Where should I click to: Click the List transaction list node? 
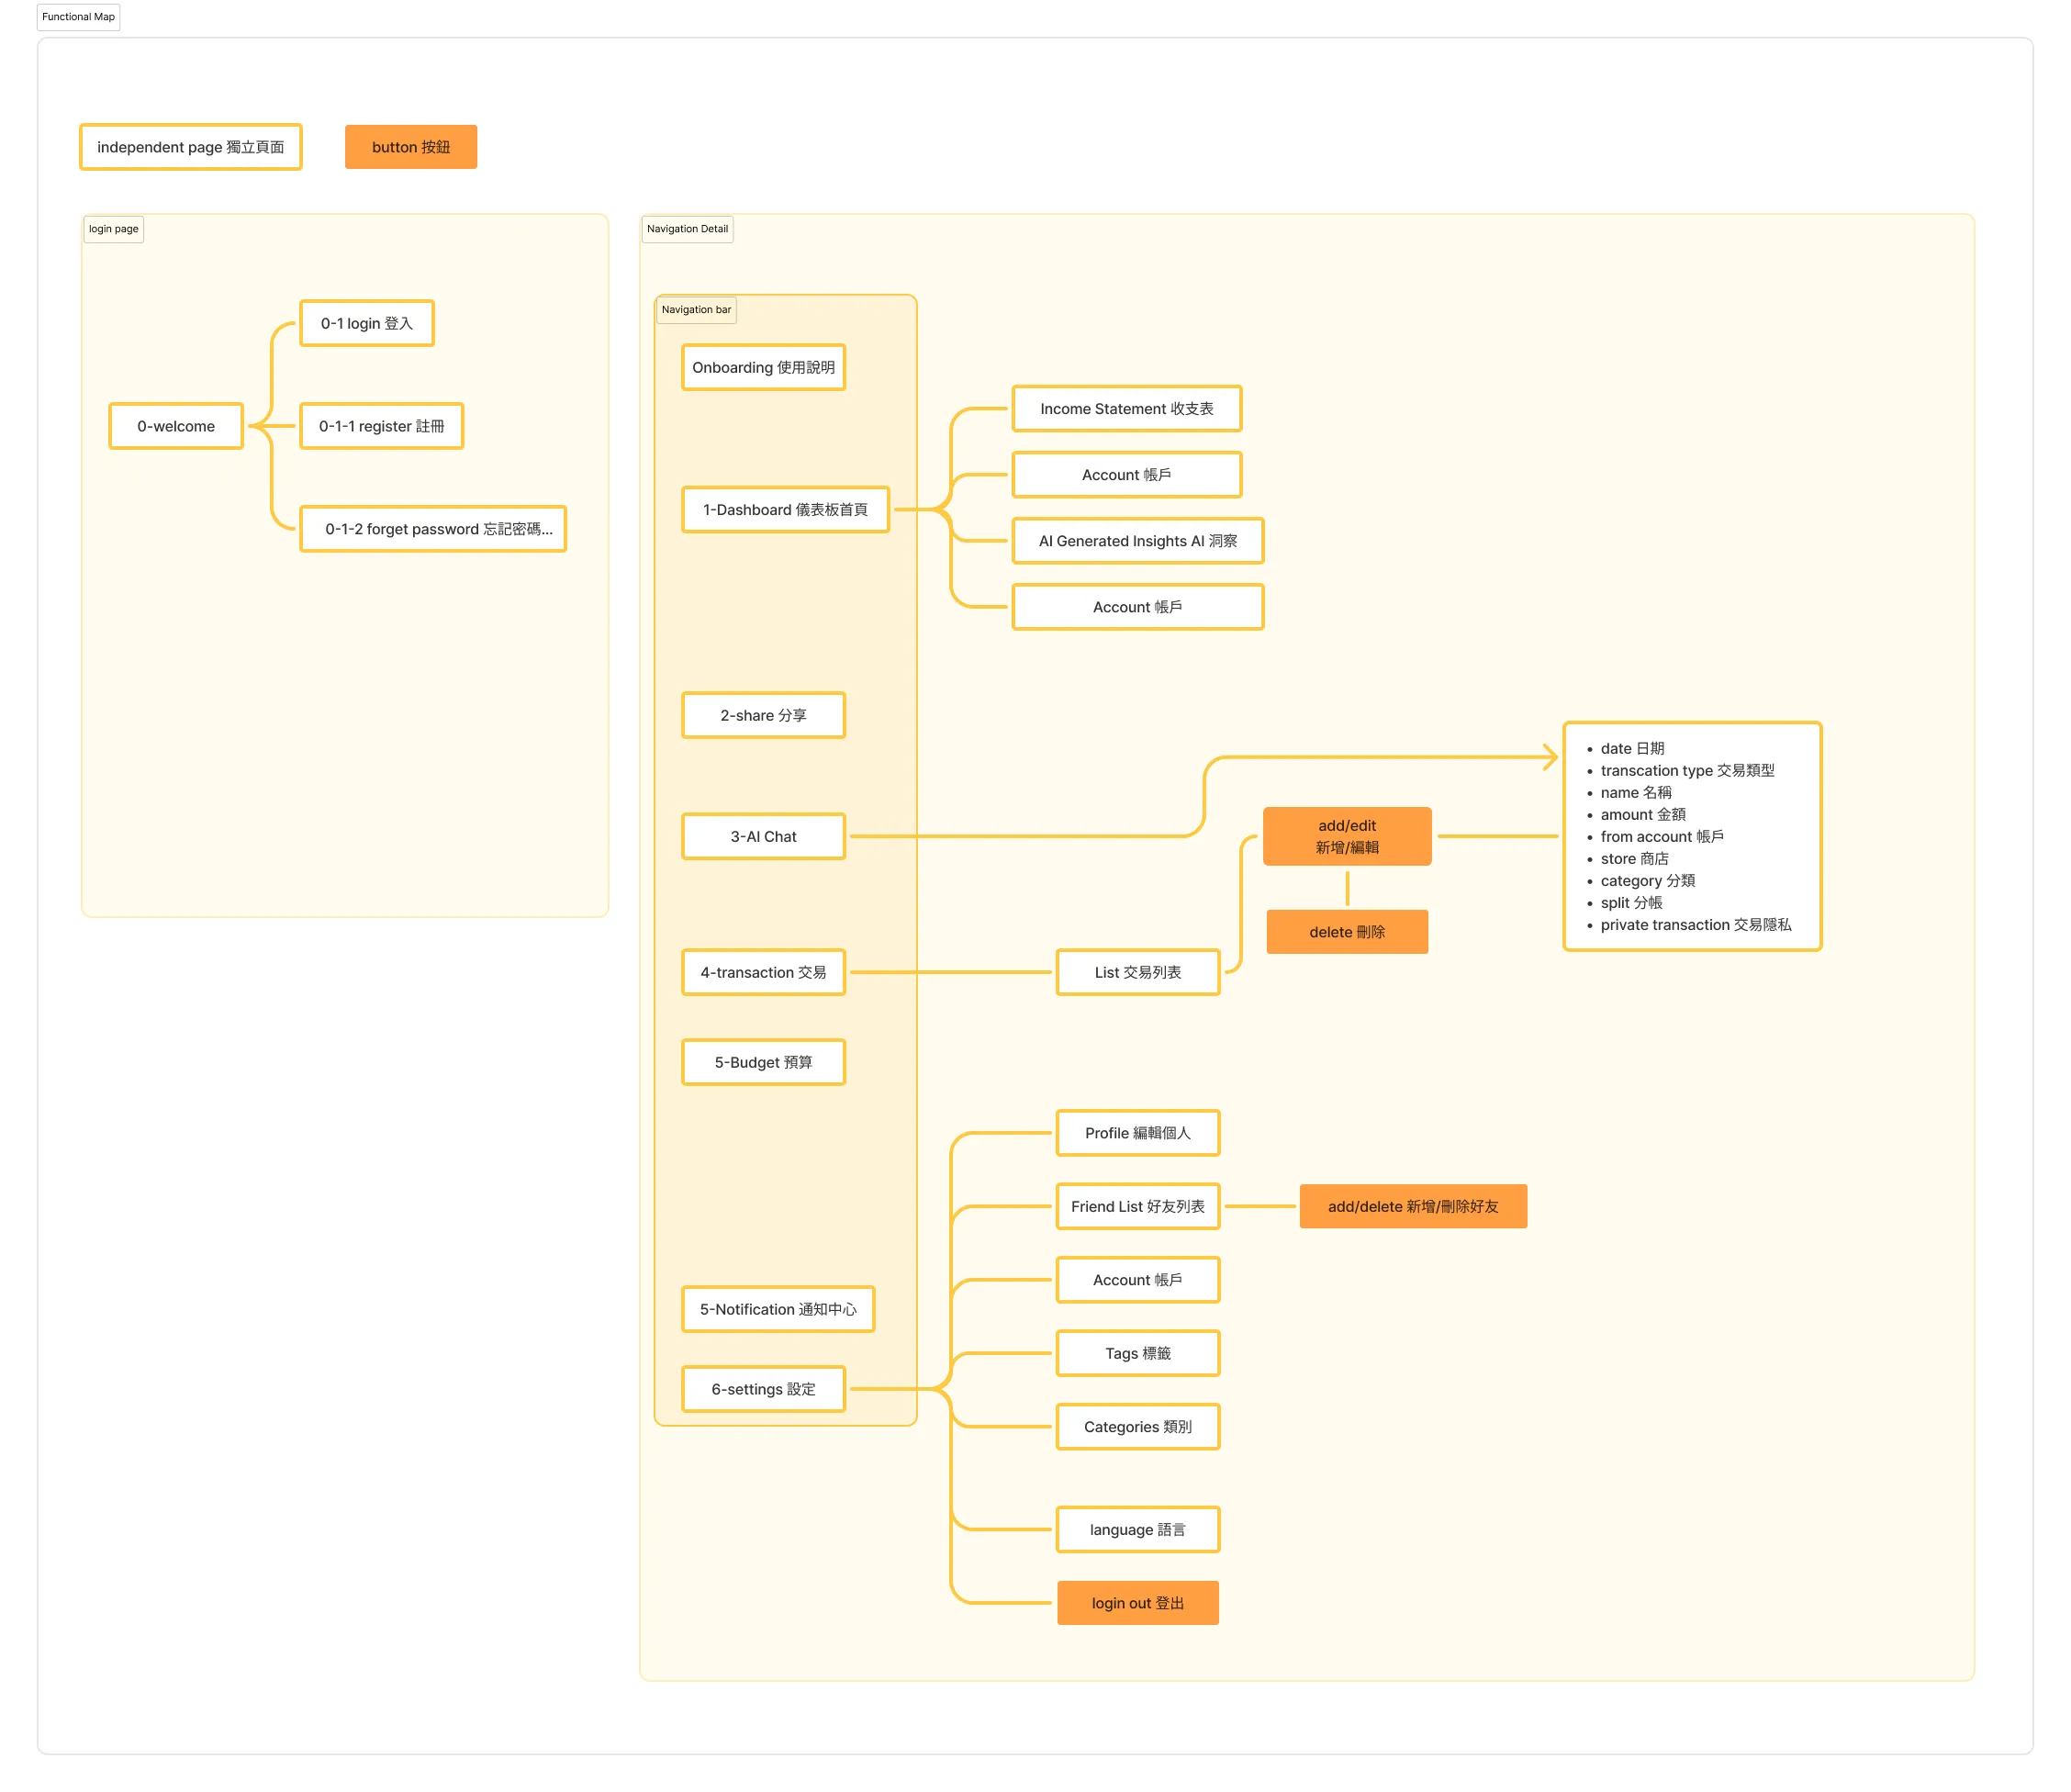(x=1137, y=972)
